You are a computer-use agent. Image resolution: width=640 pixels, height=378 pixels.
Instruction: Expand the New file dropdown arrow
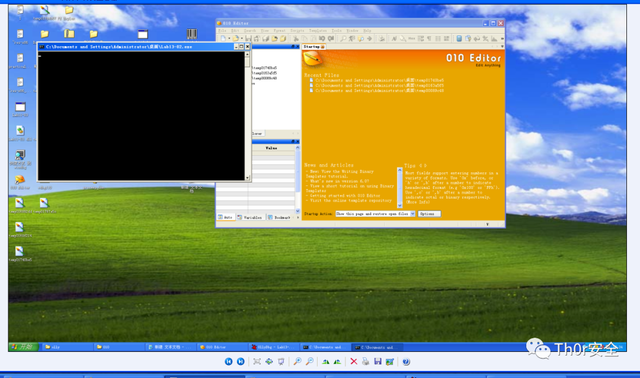point(229,38)
